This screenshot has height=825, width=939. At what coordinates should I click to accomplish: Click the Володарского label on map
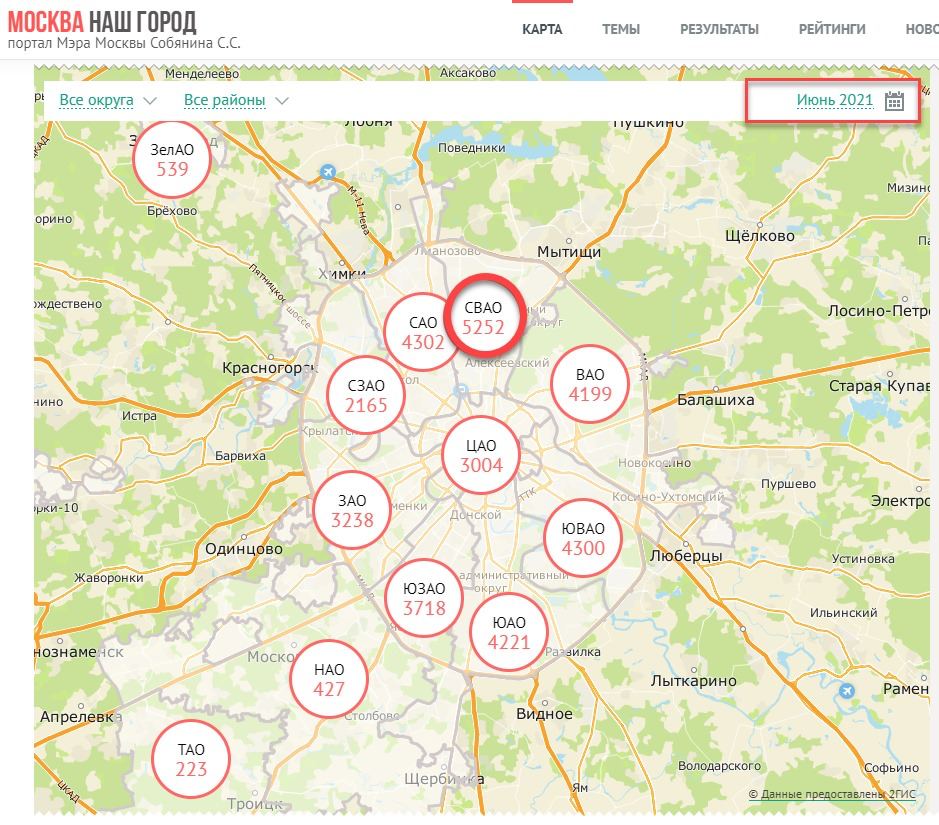pyautogui.click(x=719, y=766)
